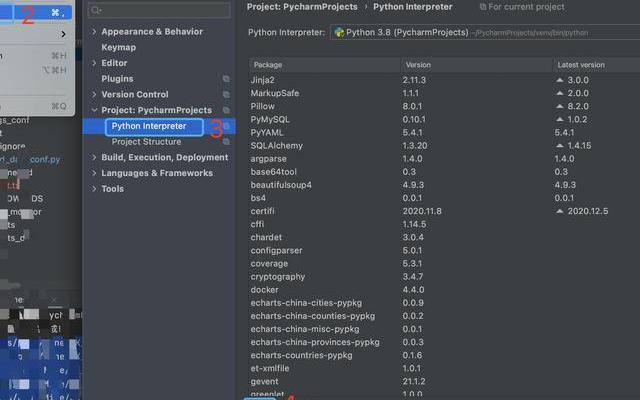
Task: Click Python Interpreter breadcrumb title
Action: pyautogui.click(x=413, y=7)
